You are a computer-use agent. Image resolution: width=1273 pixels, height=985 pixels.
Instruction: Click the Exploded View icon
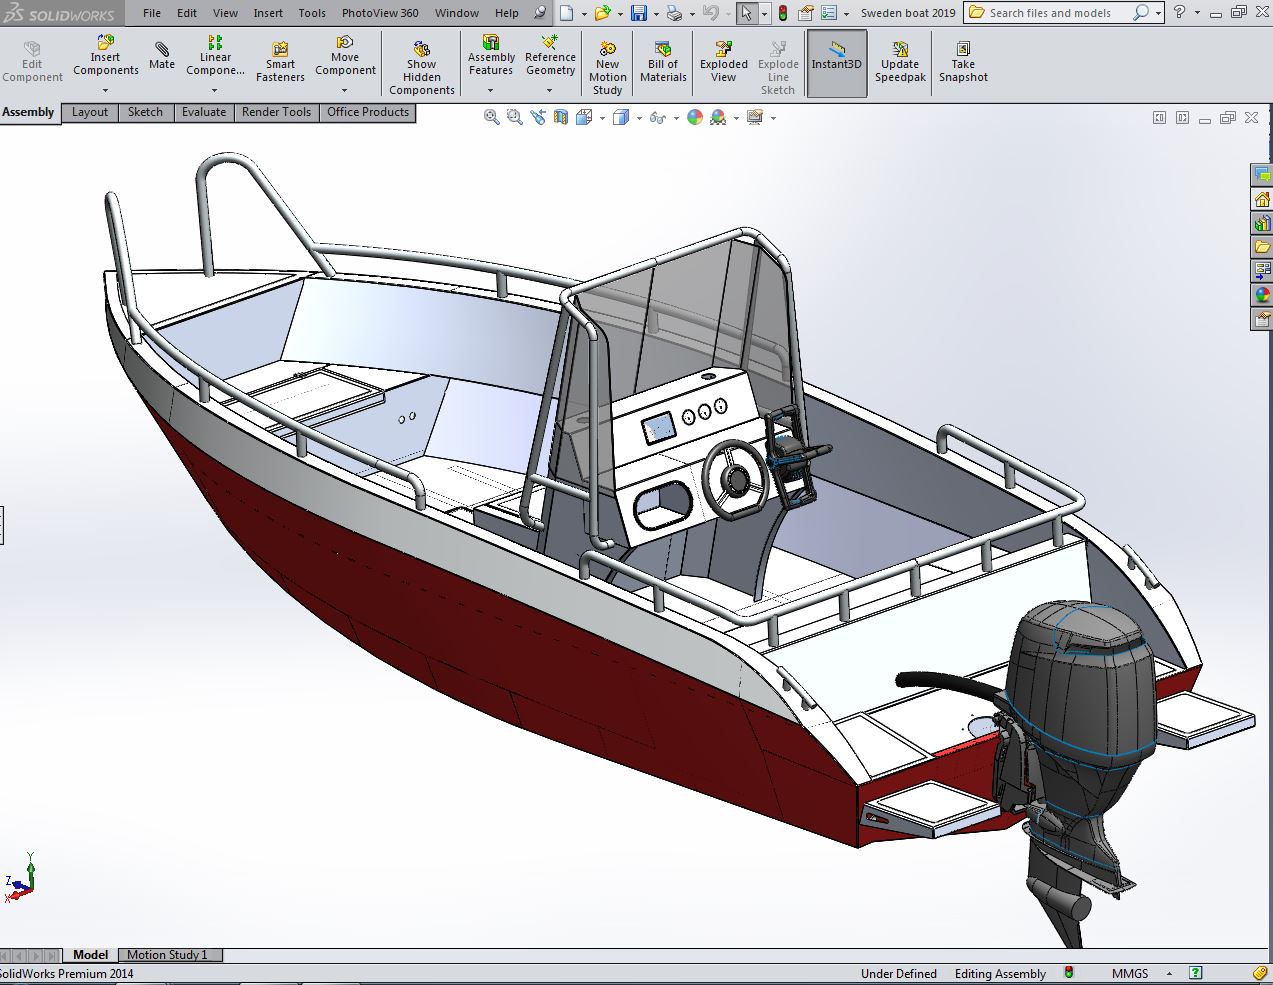pos(723,62)
